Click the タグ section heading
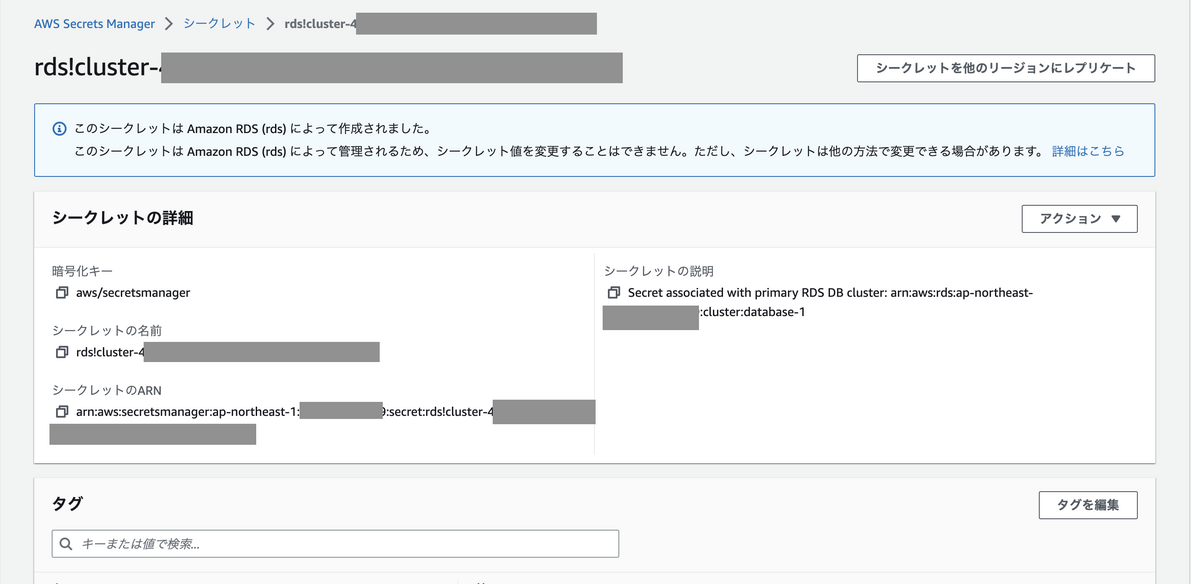This screenshot has width=1200, height=584. coord(67,503)
